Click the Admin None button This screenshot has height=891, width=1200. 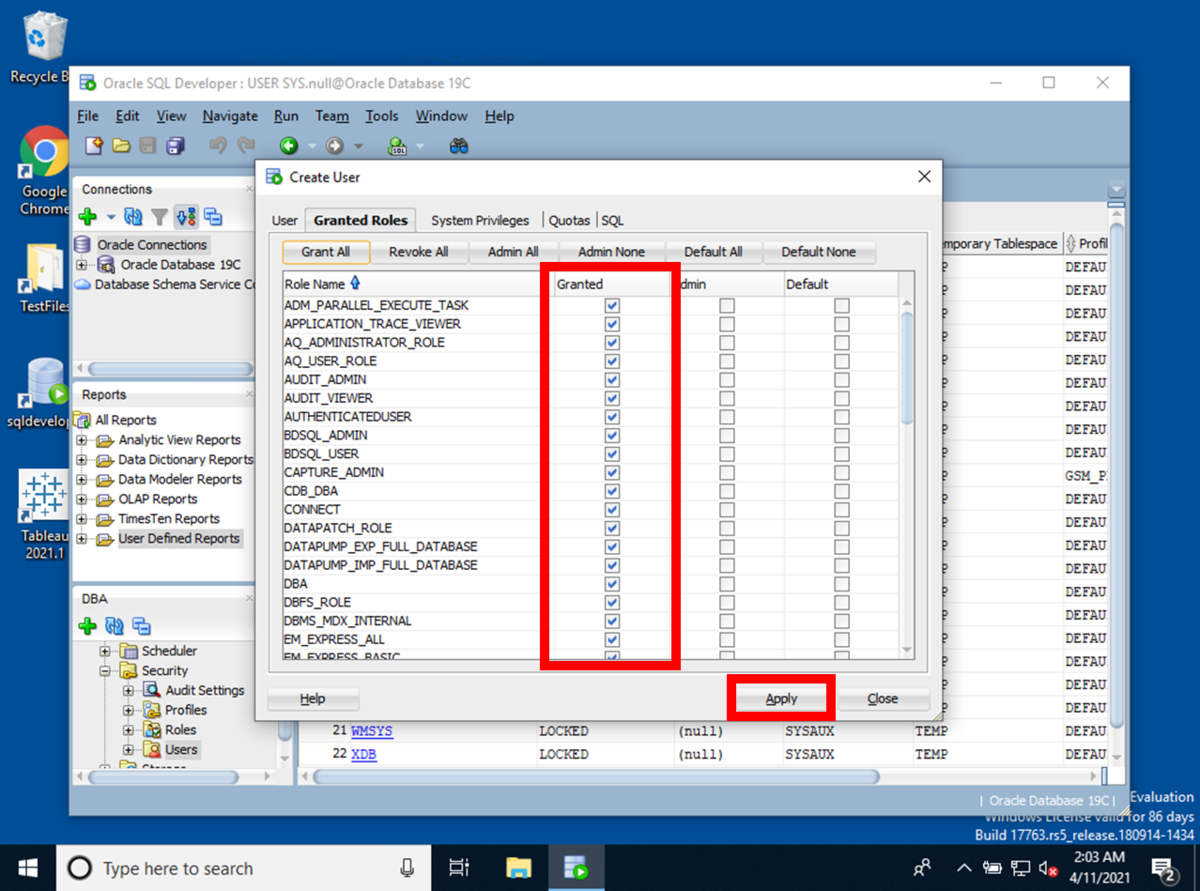pyautogui.click(x=611, y=252)
